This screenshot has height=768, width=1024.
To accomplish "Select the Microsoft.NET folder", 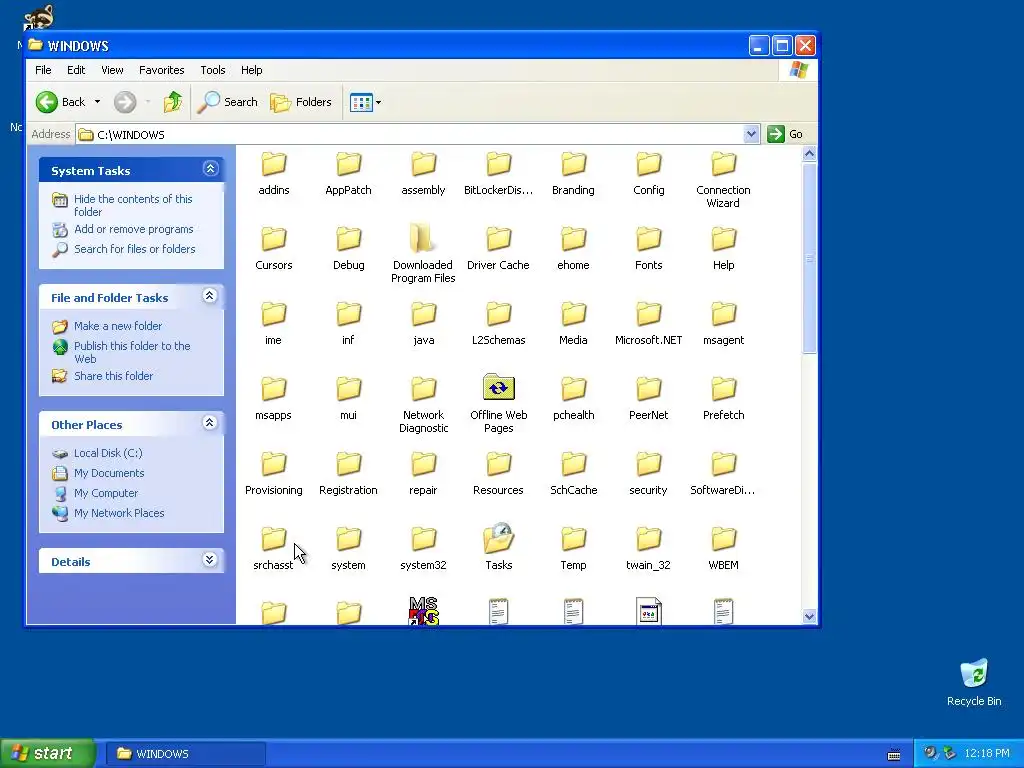I will [648, 323].
